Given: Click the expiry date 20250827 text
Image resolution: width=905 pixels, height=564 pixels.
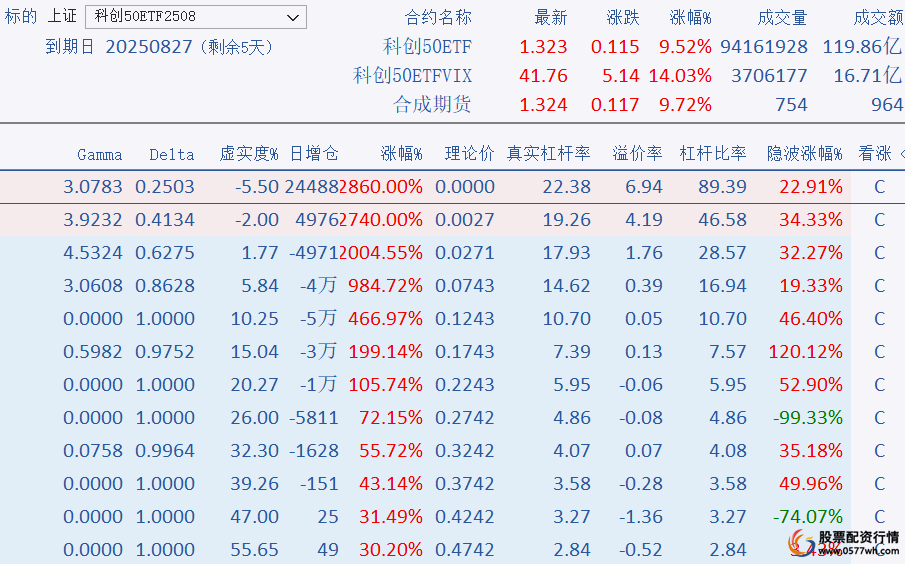Looking at the screenshot, I should pyautogui.click(x=148, y=47).
